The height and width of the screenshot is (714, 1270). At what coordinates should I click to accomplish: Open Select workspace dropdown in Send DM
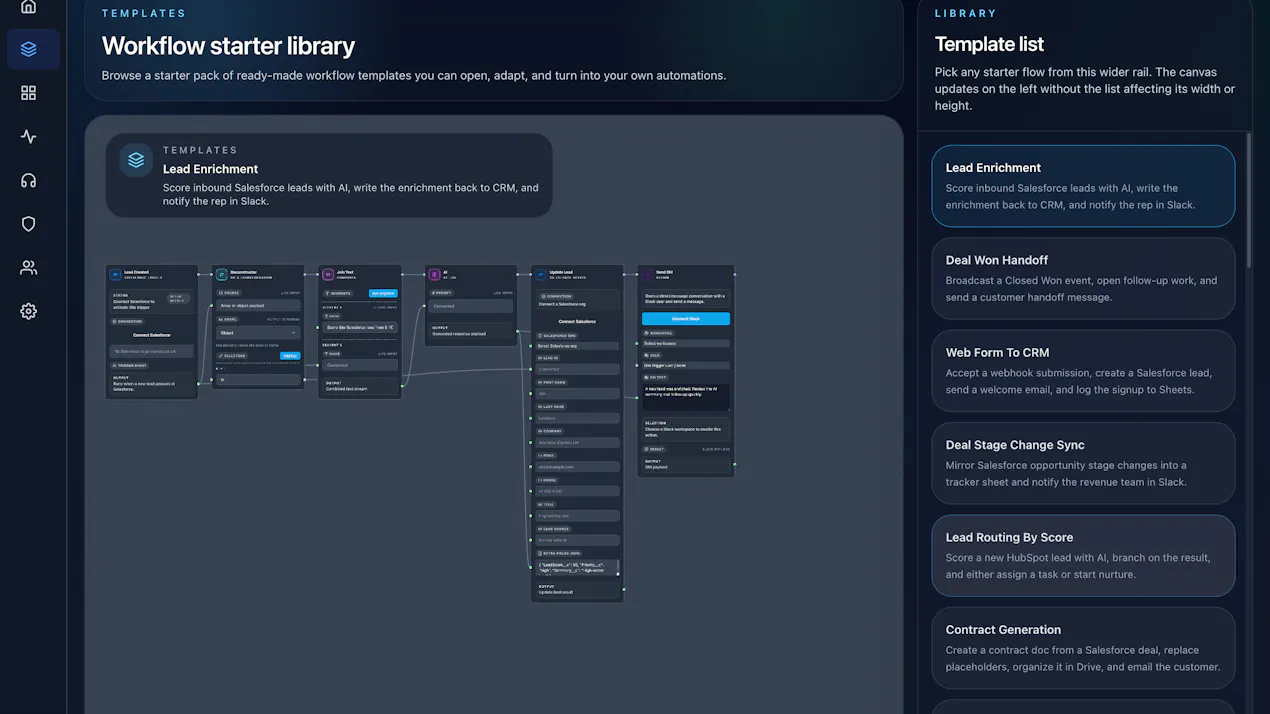(686, 343)
